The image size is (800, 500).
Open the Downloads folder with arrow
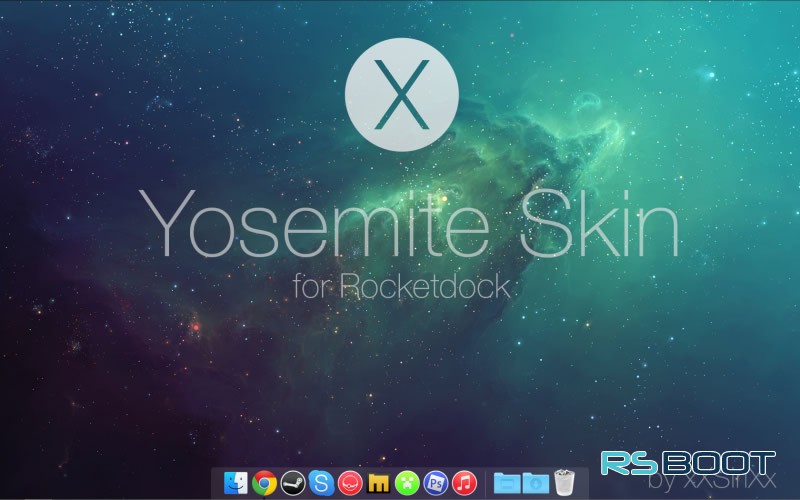[535, 483]
